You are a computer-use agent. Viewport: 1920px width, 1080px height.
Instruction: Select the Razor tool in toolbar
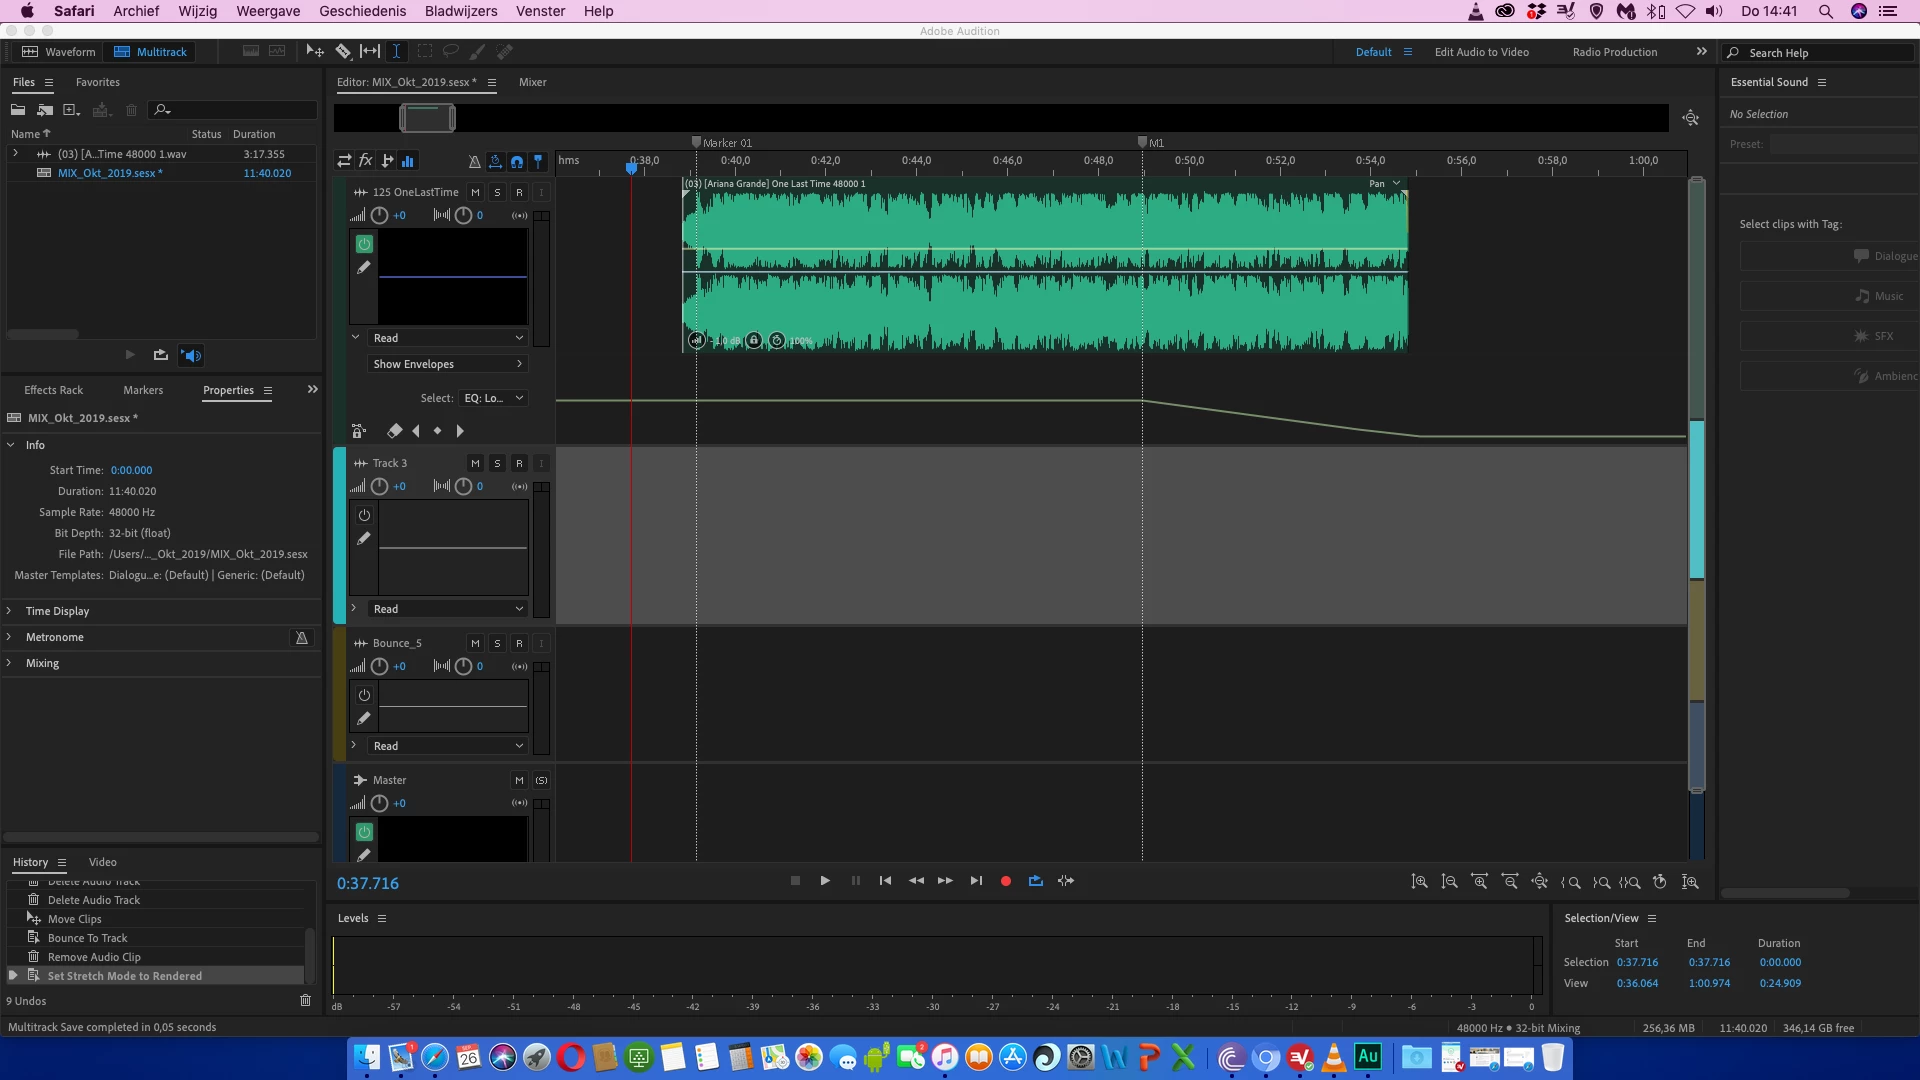[x=343, y=51]
